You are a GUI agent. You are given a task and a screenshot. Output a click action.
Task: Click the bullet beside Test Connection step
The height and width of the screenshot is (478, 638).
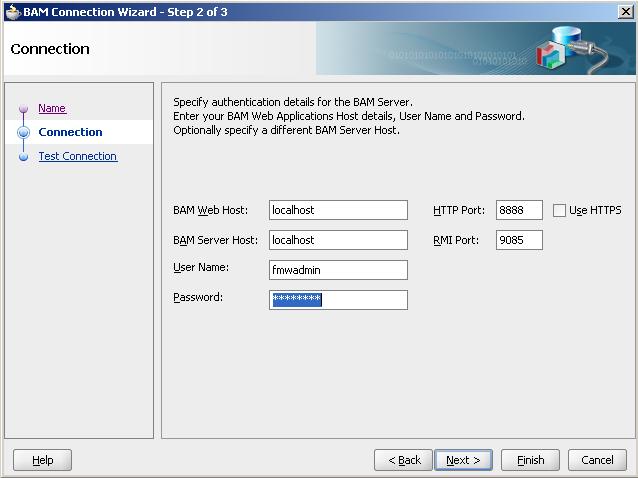24,157
